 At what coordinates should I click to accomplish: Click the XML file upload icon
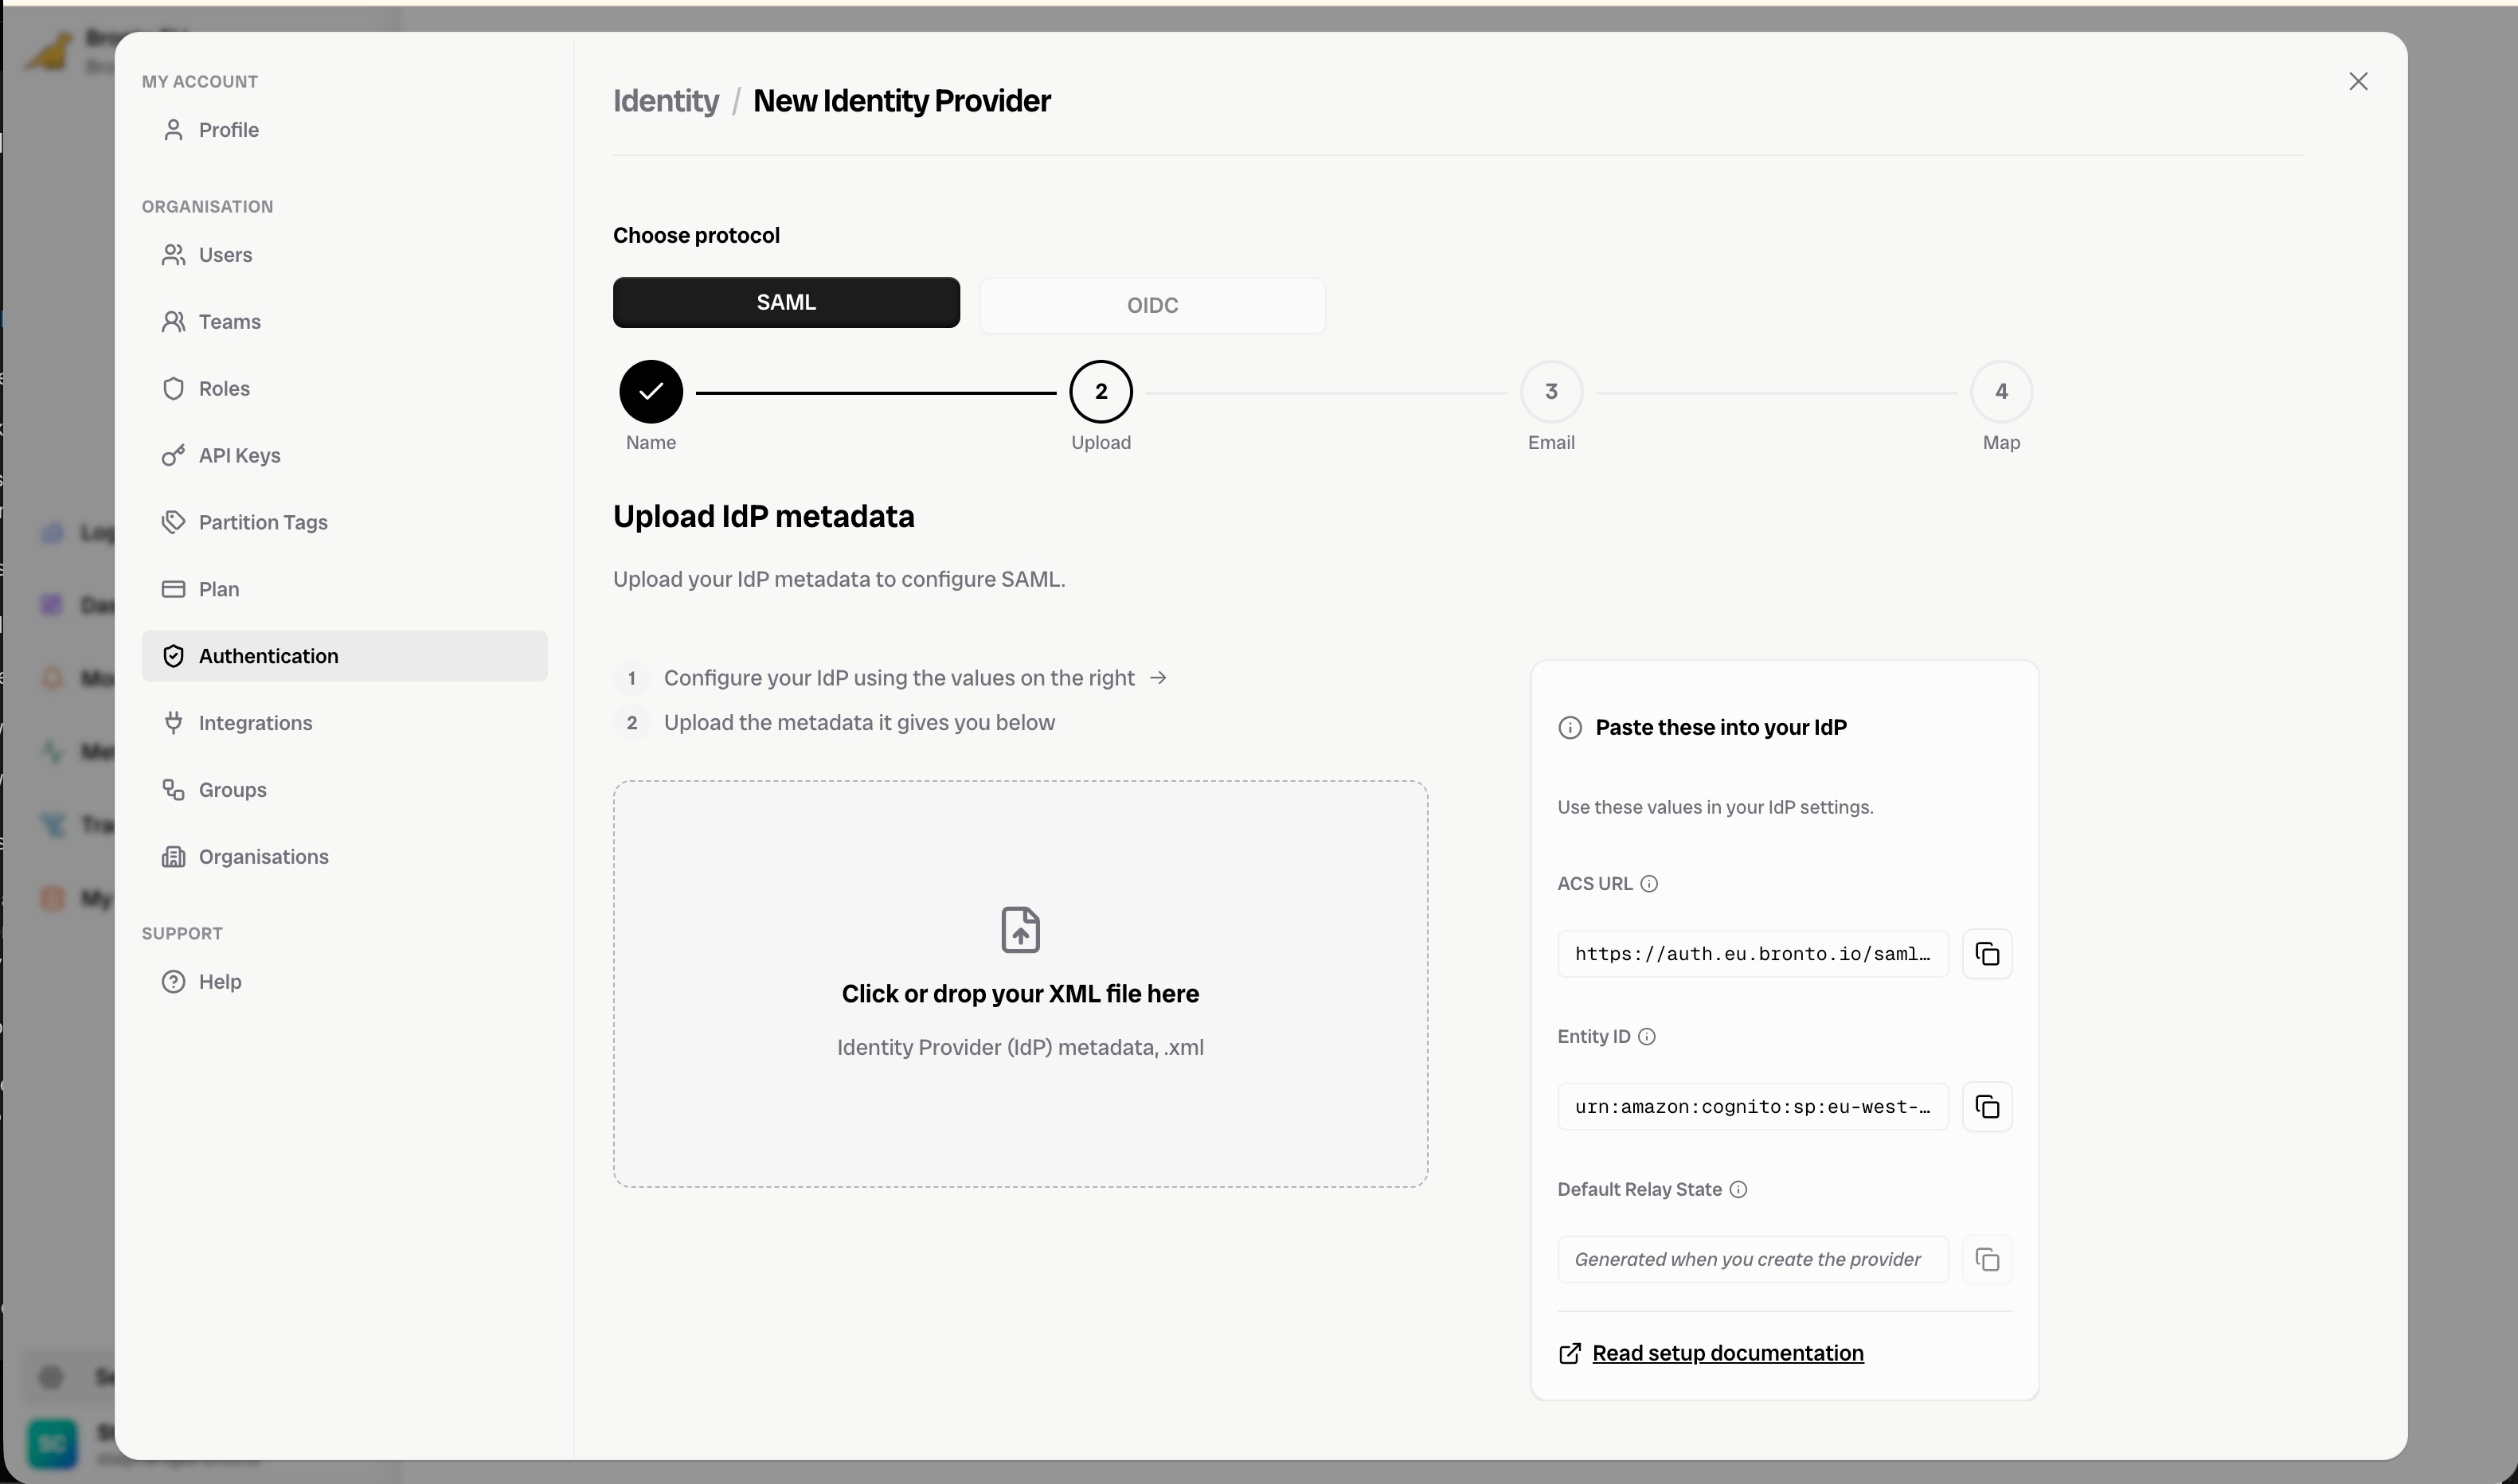point(1020,931)
